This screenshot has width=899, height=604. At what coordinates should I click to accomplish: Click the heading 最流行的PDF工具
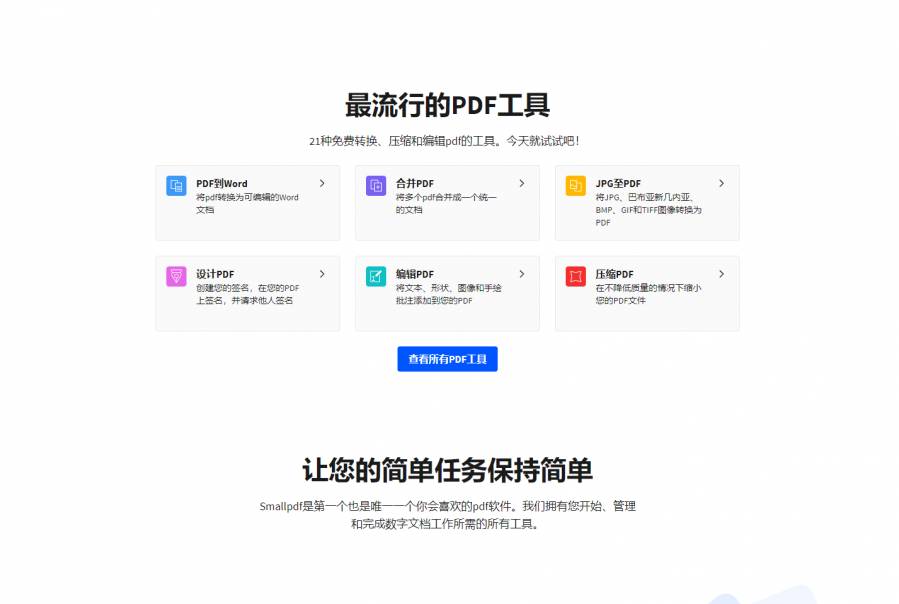(x=447, y=105)
